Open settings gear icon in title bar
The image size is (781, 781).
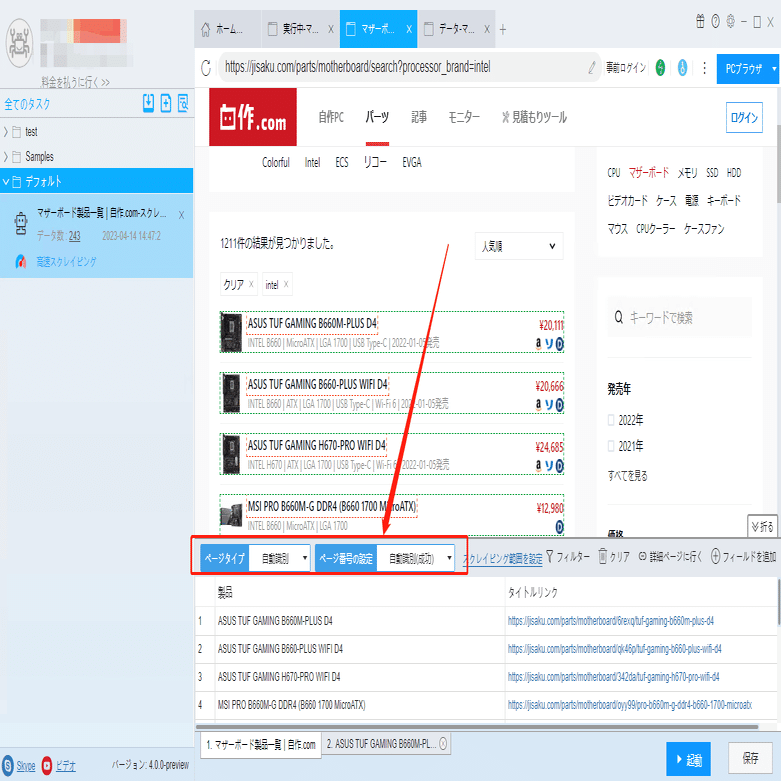pos(730,21)
